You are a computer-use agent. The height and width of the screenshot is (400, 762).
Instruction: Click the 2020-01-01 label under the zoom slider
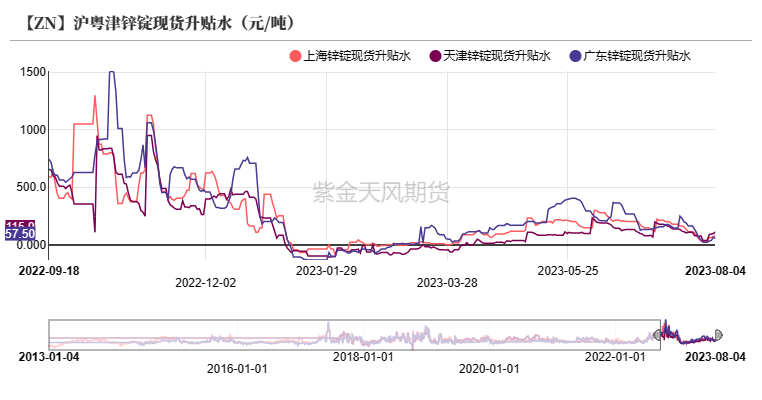coord(487,368)
